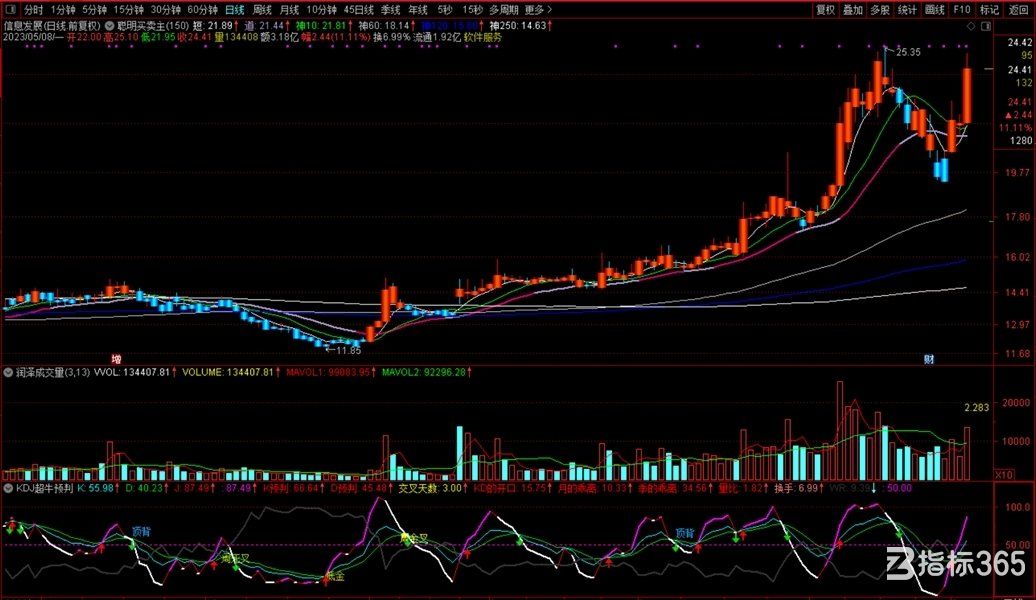Viewport: 1036px width, 600px height.
Task: Switch to the 5秒 period tab
Action: [x=445, y=10]
